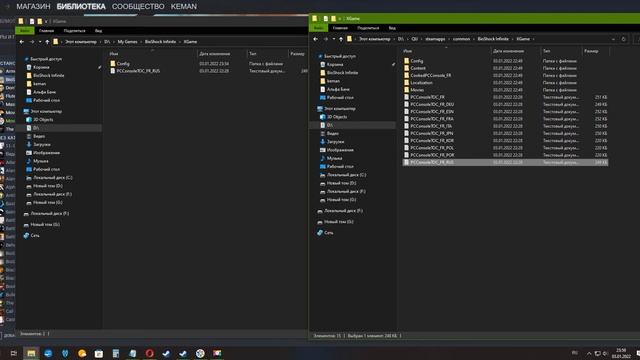Click Этот компьютер in the right window breadcrumb

375,39
